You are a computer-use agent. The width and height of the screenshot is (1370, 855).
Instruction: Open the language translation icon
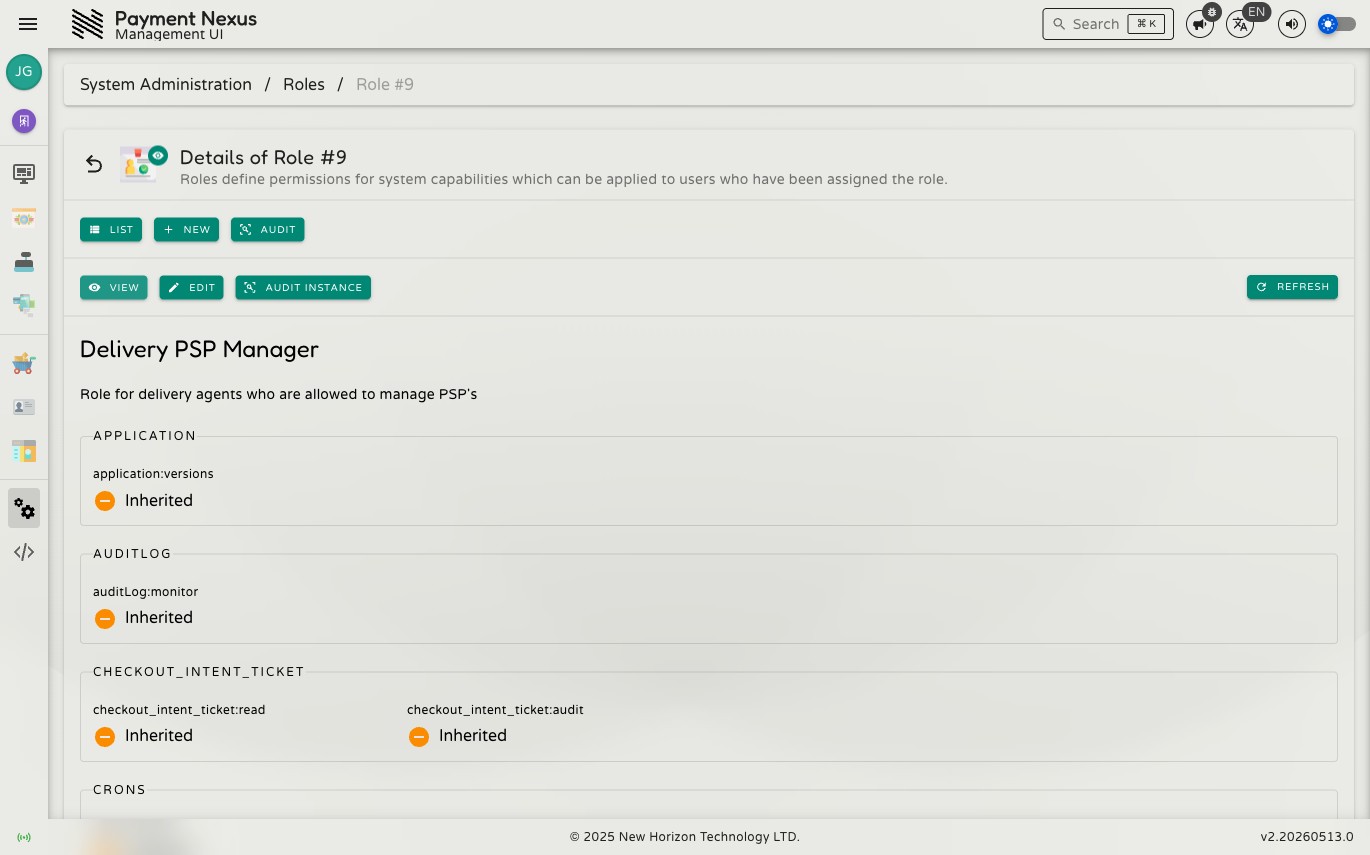click(x=1240, y=25)
